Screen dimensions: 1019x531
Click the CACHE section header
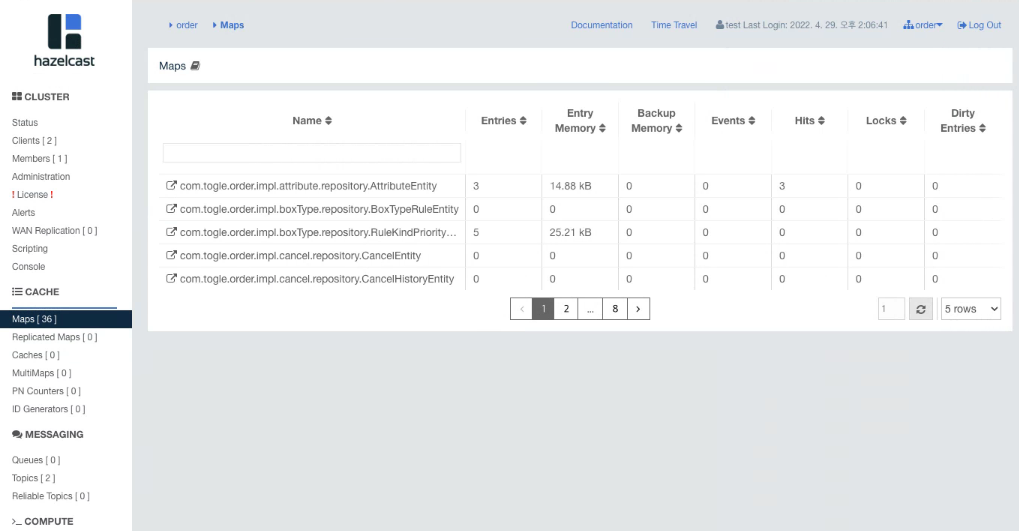pyautogui.click(x=36, y=292)
